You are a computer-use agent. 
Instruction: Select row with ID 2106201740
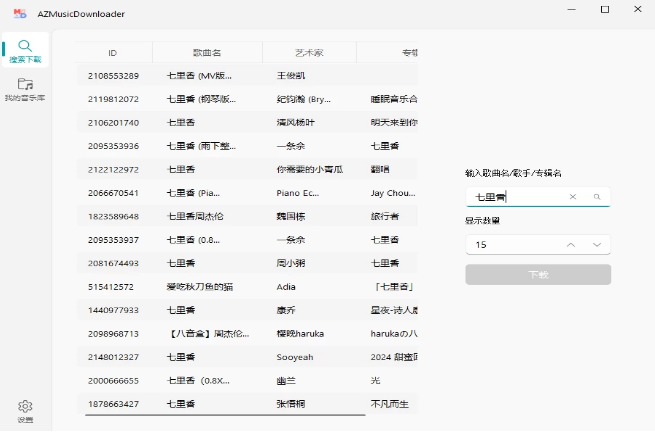click(x=247, y=122)
